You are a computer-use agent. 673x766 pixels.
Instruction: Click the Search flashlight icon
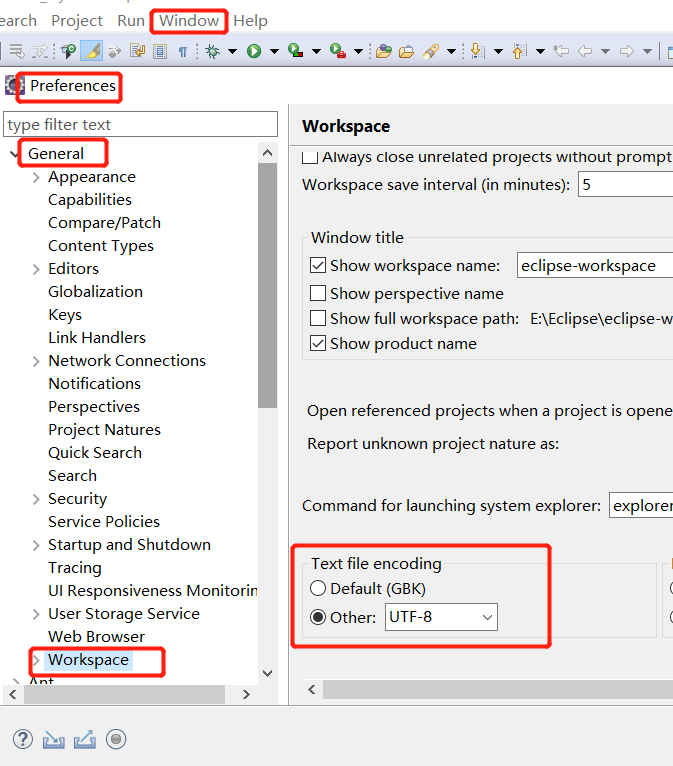(x=431, y=51)
